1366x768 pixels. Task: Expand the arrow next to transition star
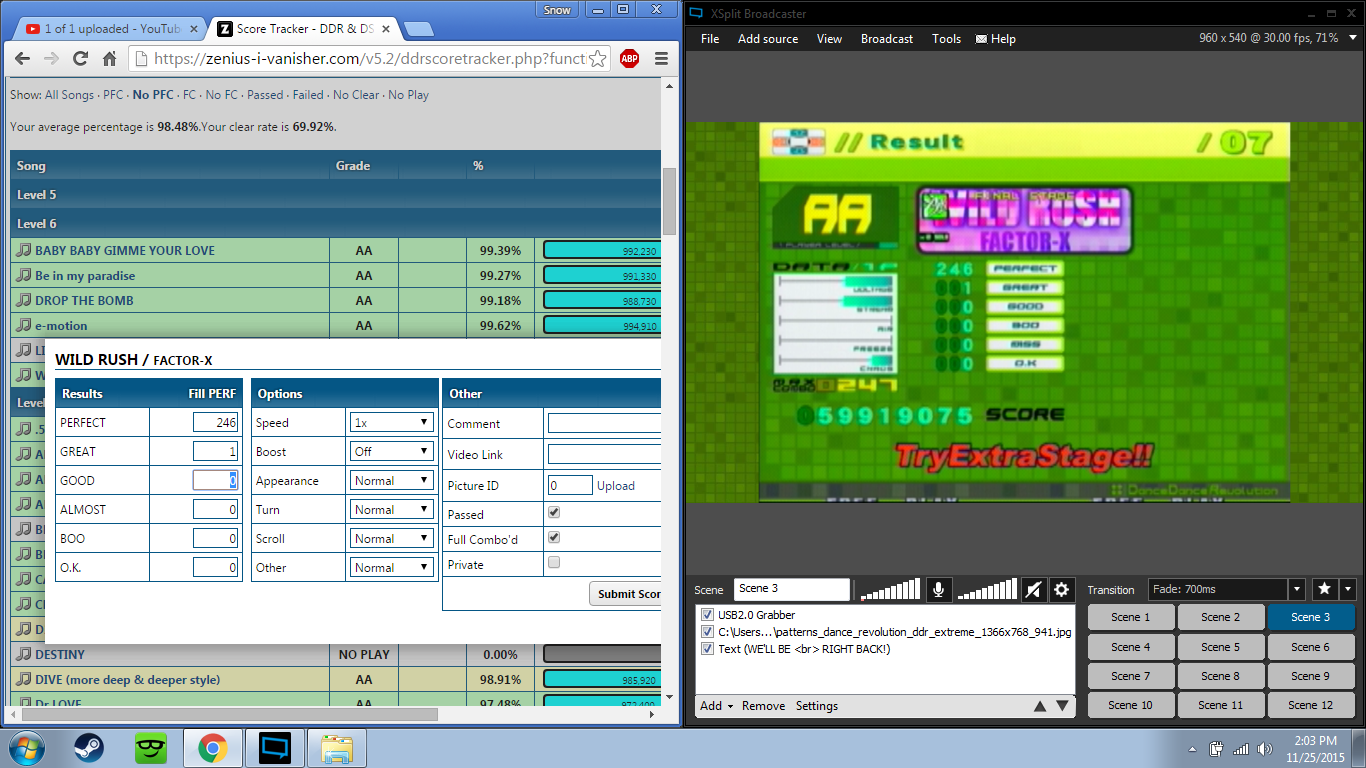(x=1347, y=589)
